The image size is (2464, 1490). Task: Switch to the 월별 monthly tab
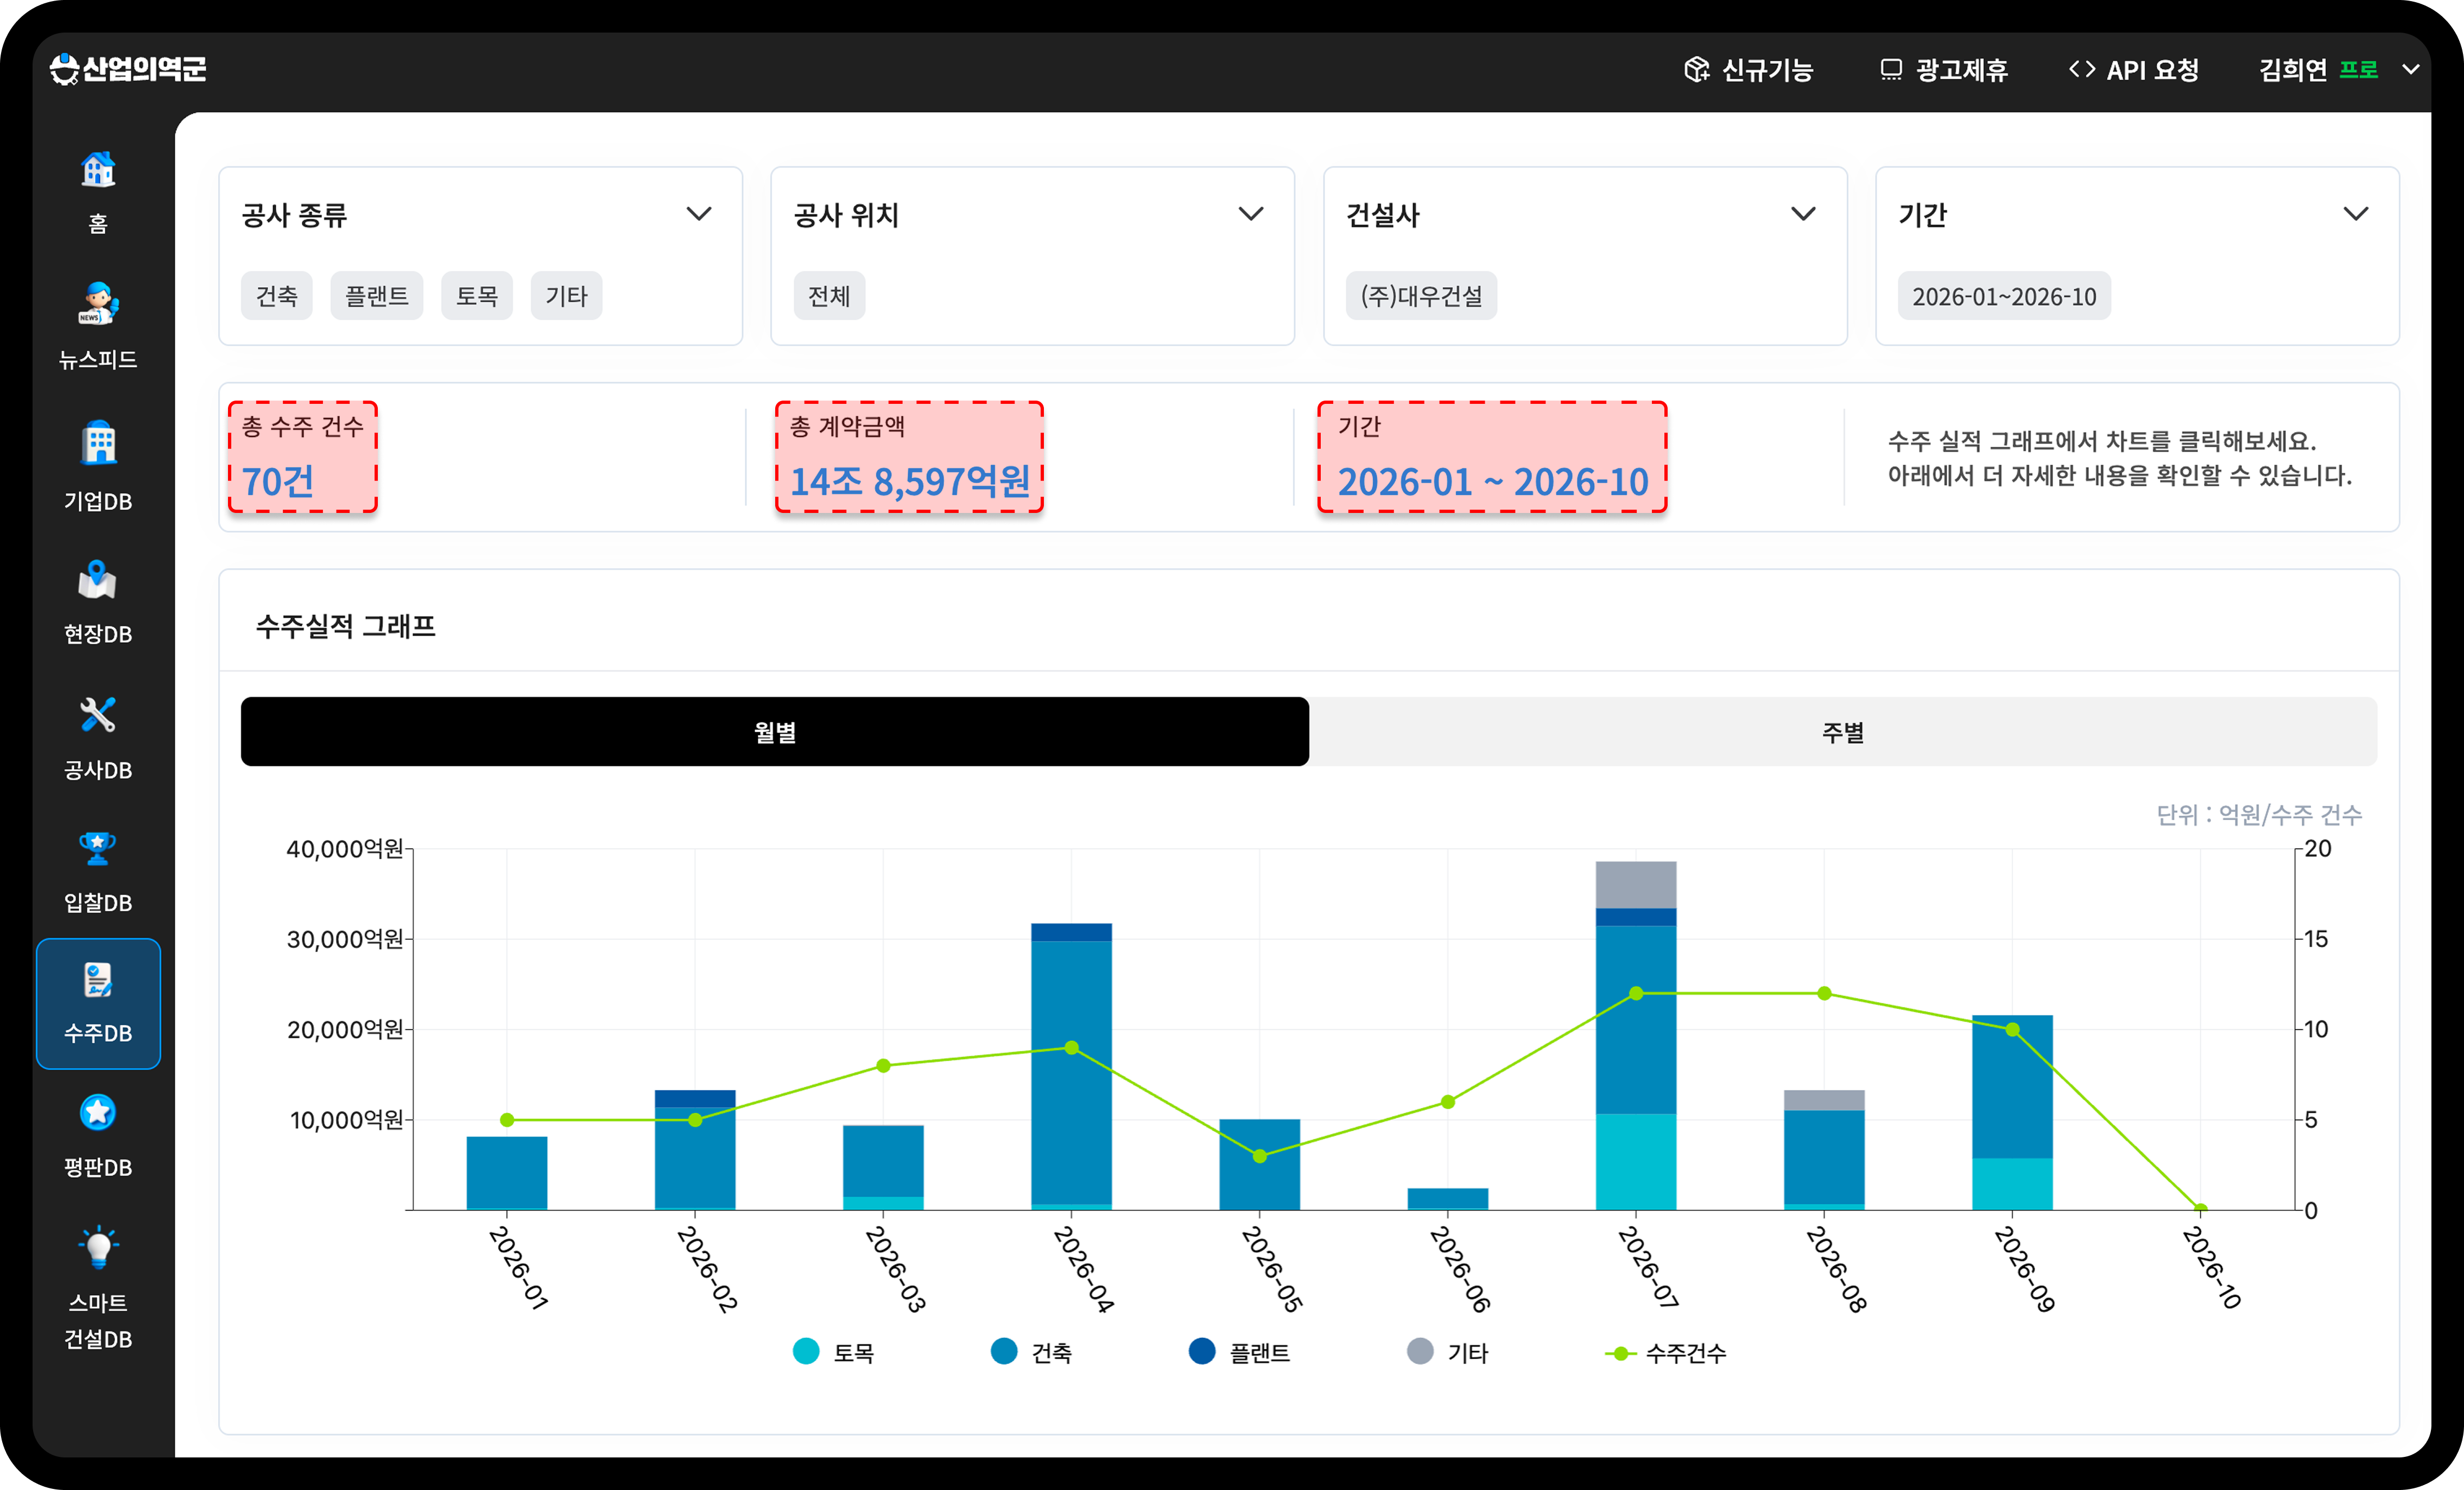click(x=775, y=732)
